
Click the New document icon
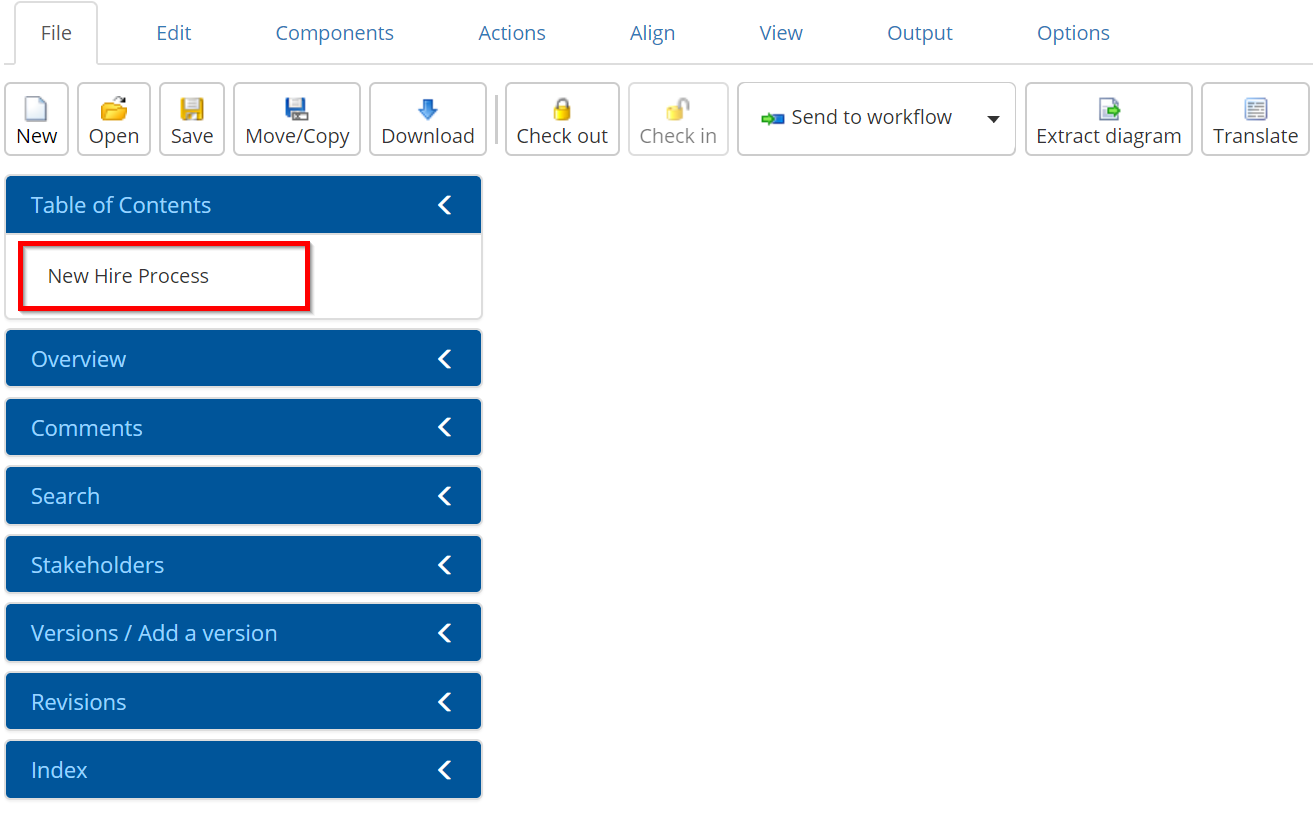click(36, 109)
